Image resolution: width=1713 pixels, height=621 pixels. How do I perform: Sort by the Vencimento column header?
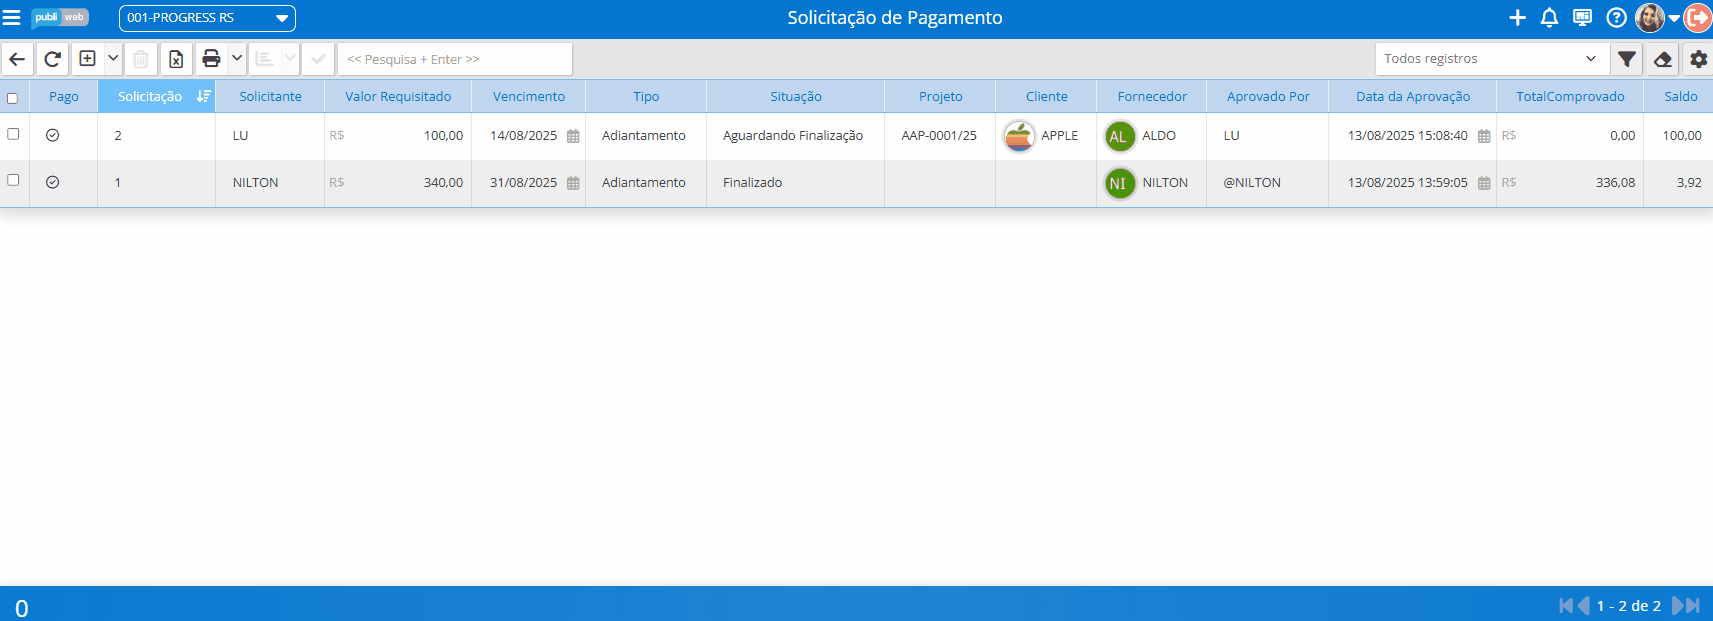point(528,97)
